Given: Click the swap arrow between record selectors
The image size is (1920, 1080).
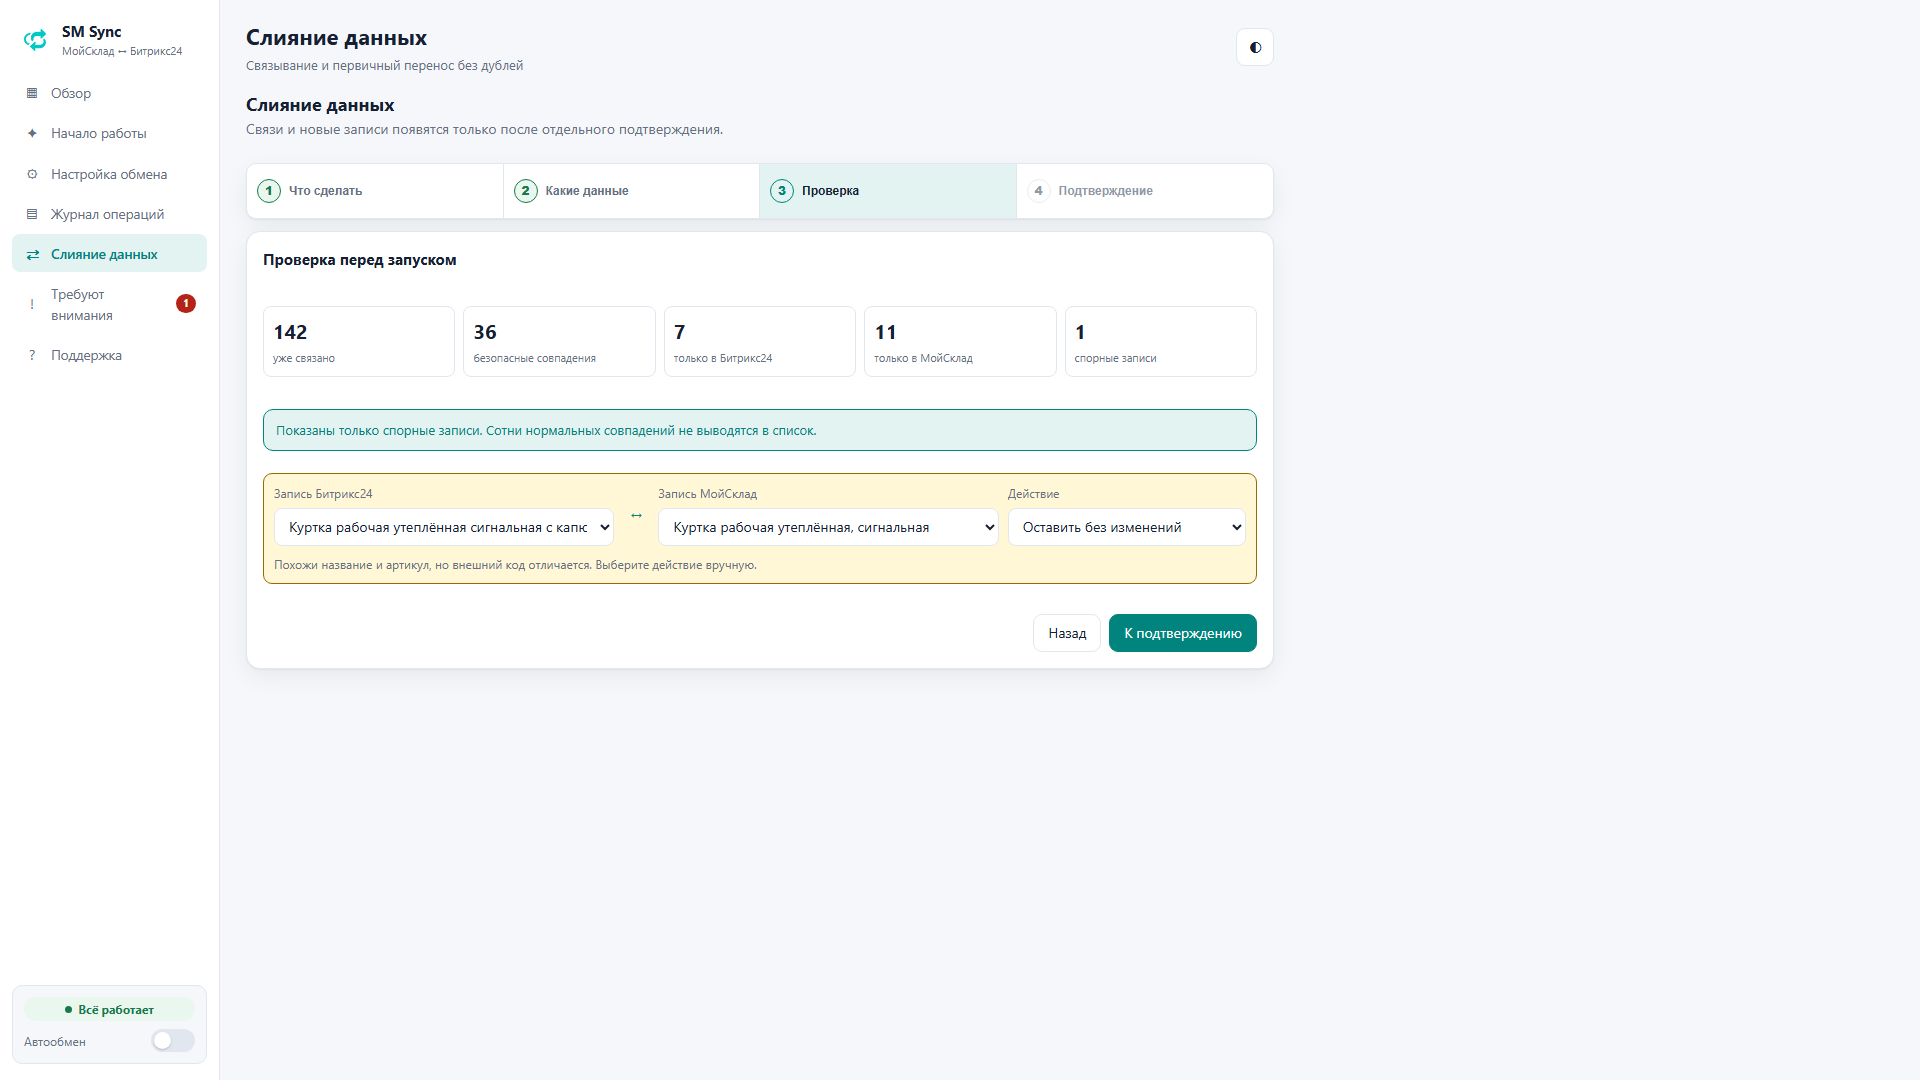Looking at the screenshot, I should point(636,516).
